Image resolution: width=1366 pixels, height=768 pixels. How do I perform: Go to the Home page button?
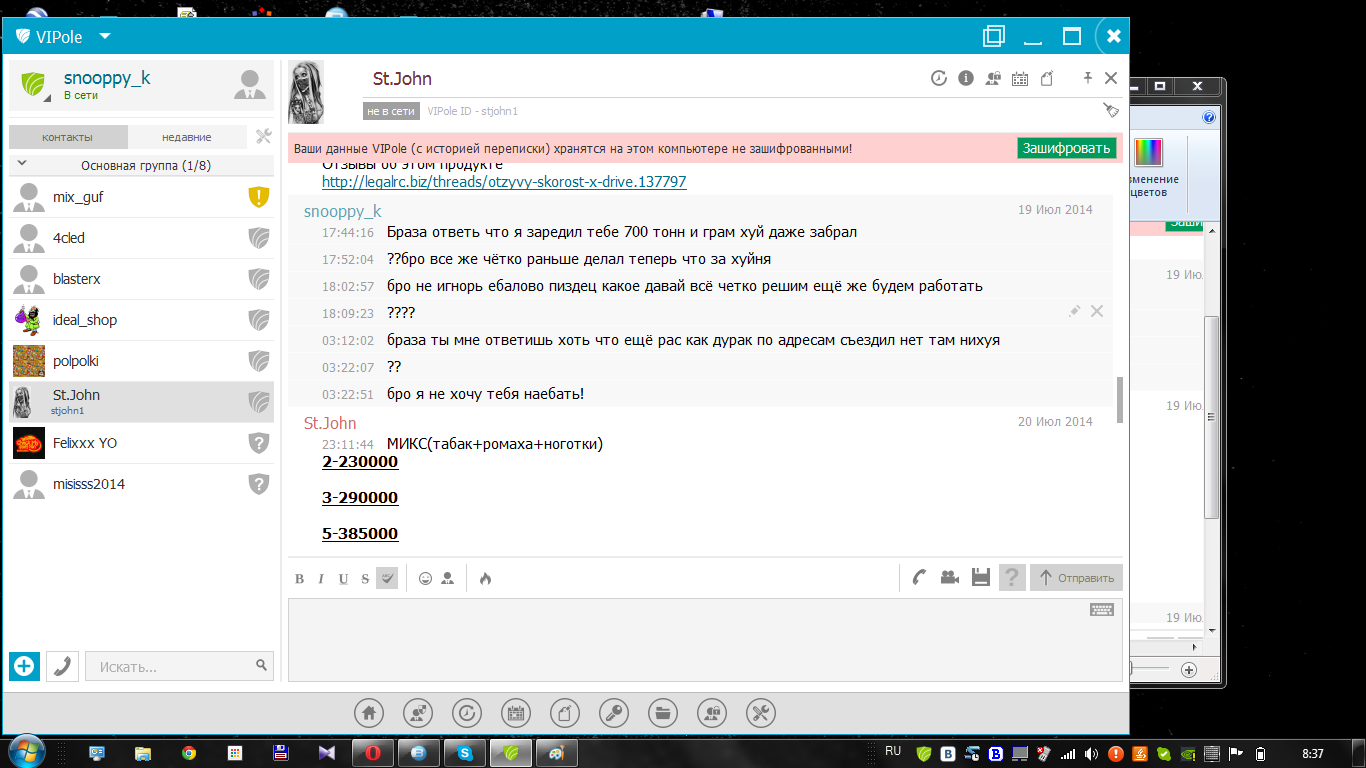[369, 713]
